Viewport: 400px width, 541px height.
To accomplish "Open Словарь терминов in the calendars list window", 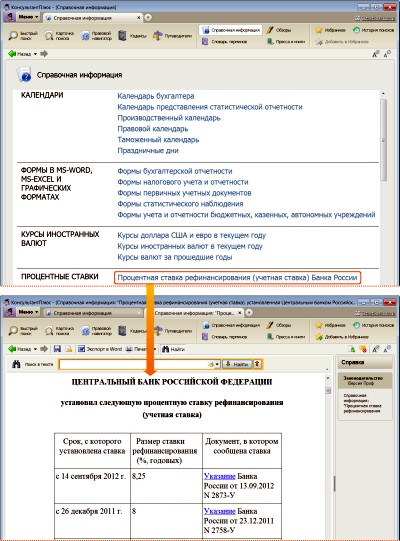I will pyautogui.click(x=225, y=42).
